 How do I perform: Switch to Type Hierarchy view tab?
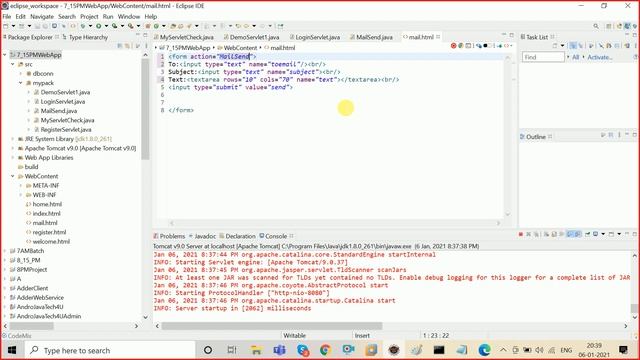coord(85,37)
